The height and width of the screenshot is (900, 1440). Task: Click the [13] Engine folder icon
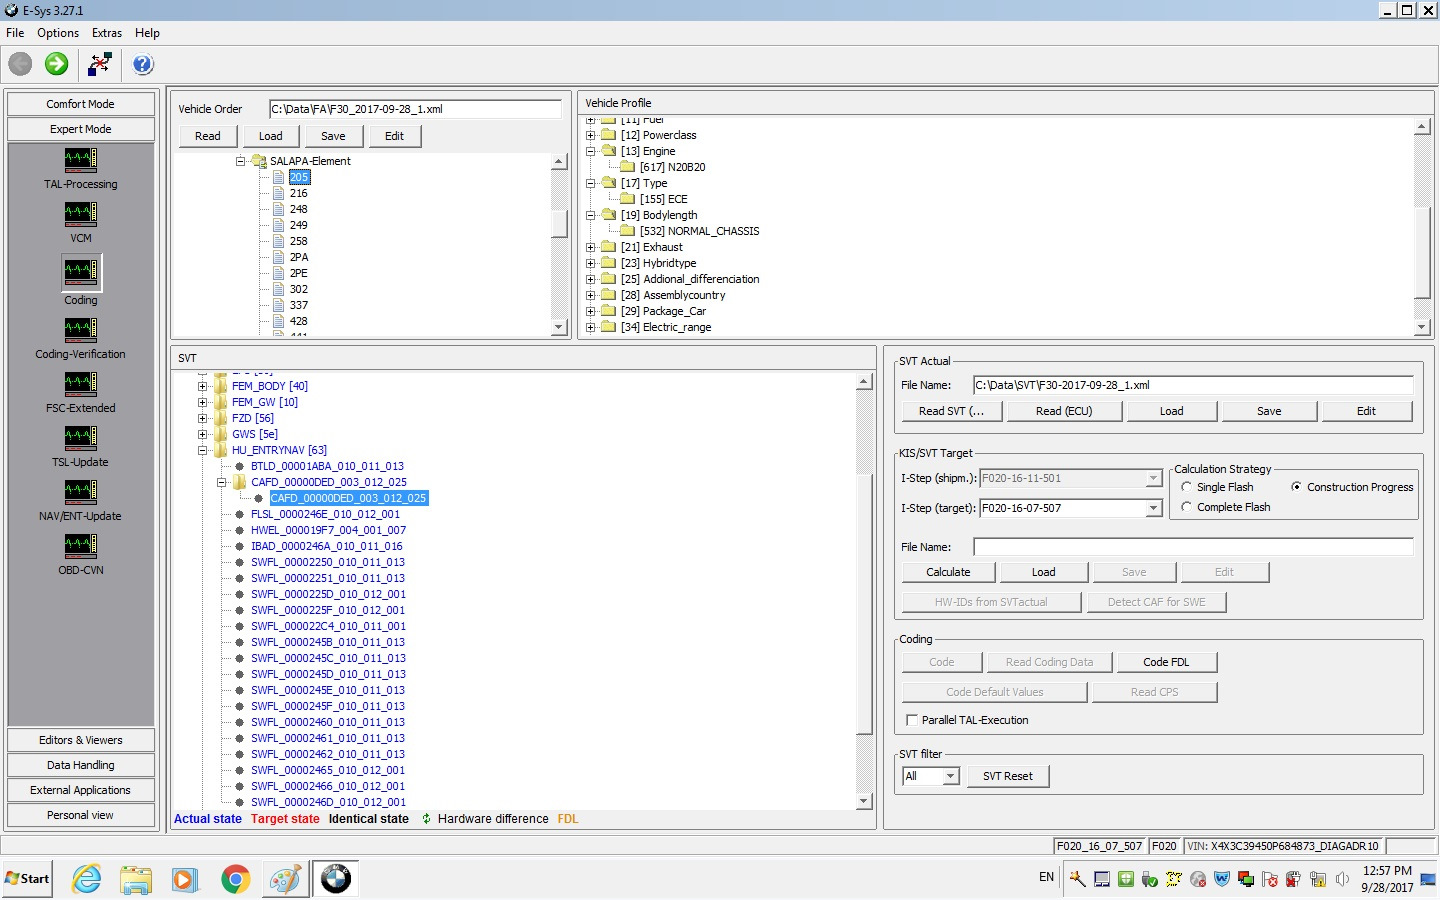coord(609,151)
